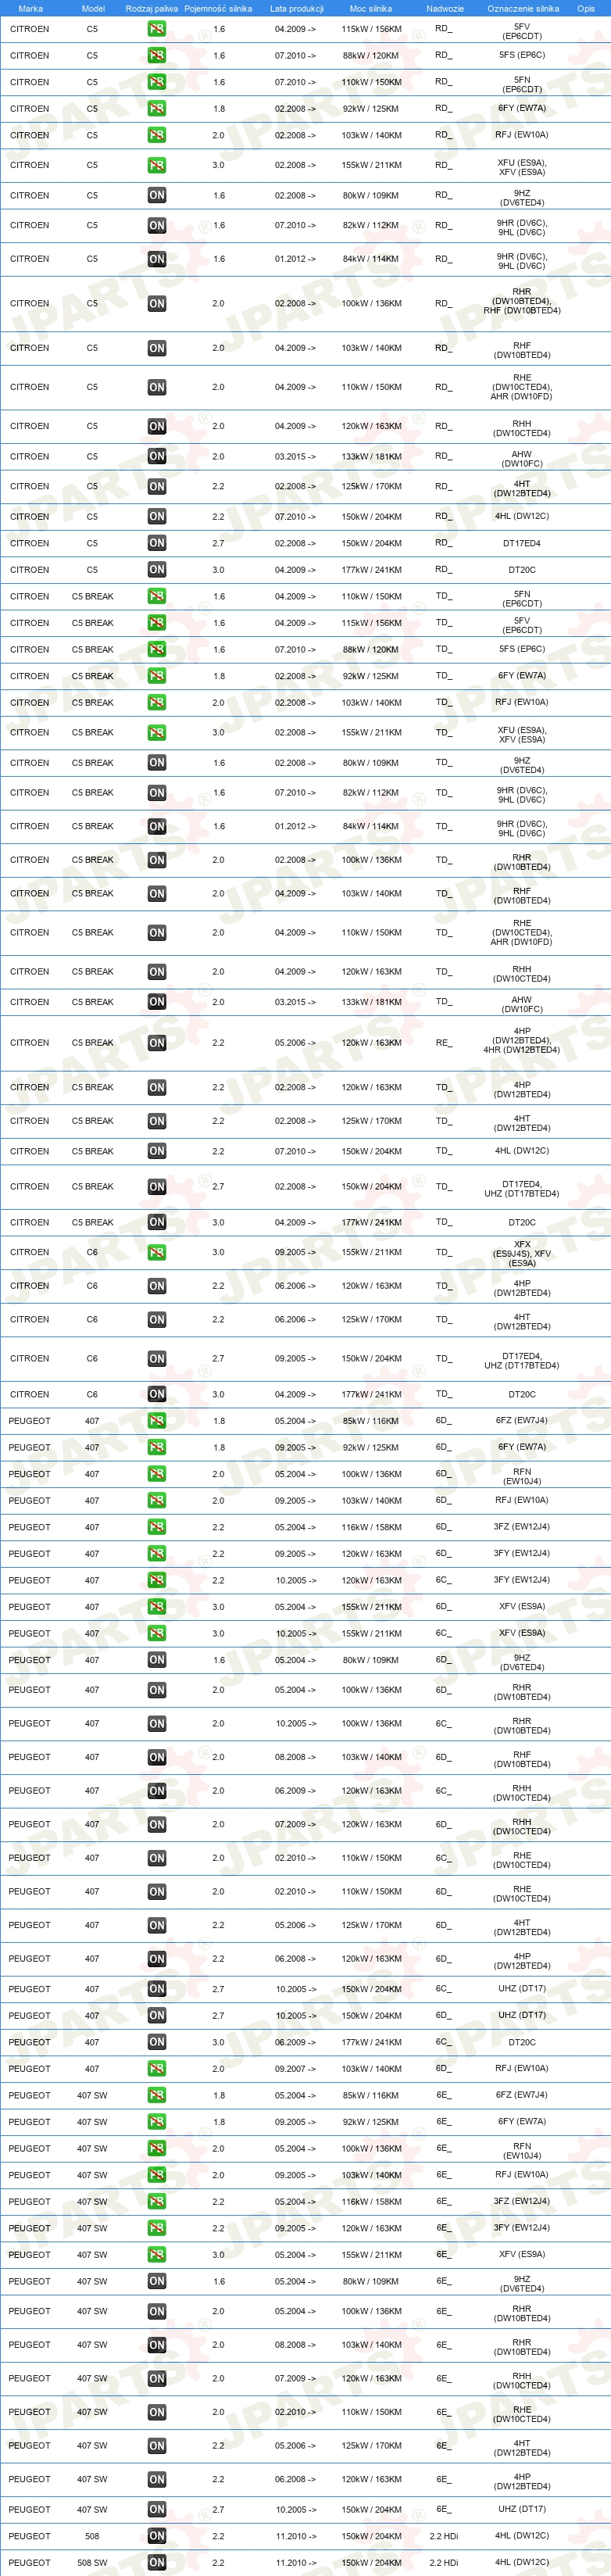Click the Nadwozie column header

[445, 8]
